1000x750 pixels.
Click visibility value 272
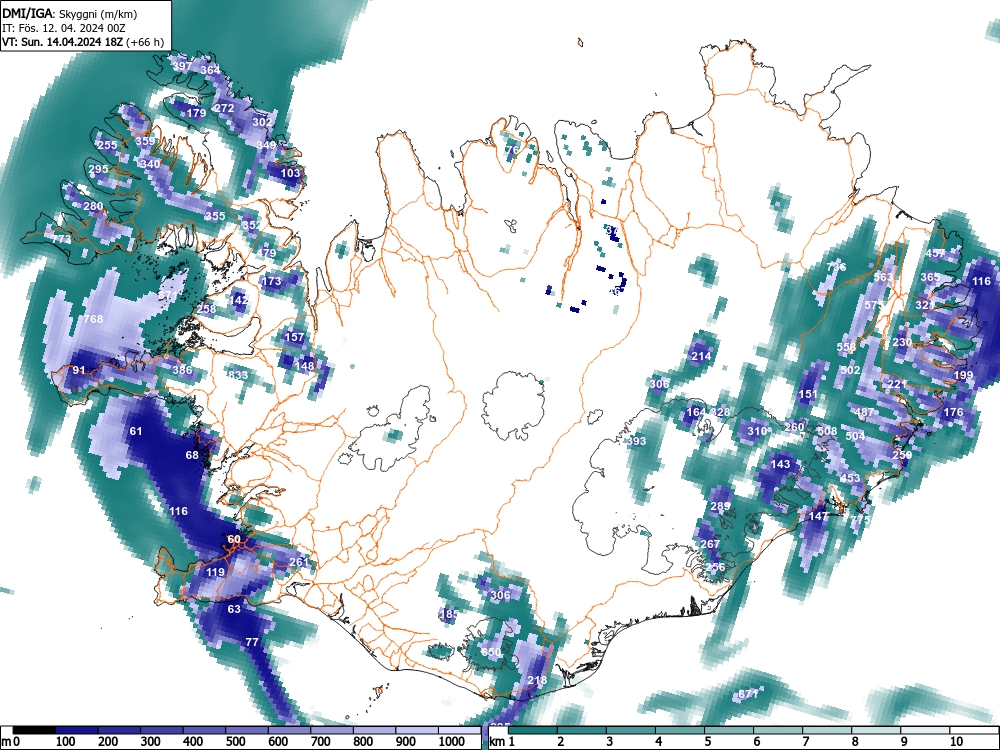tap(224, 108)
